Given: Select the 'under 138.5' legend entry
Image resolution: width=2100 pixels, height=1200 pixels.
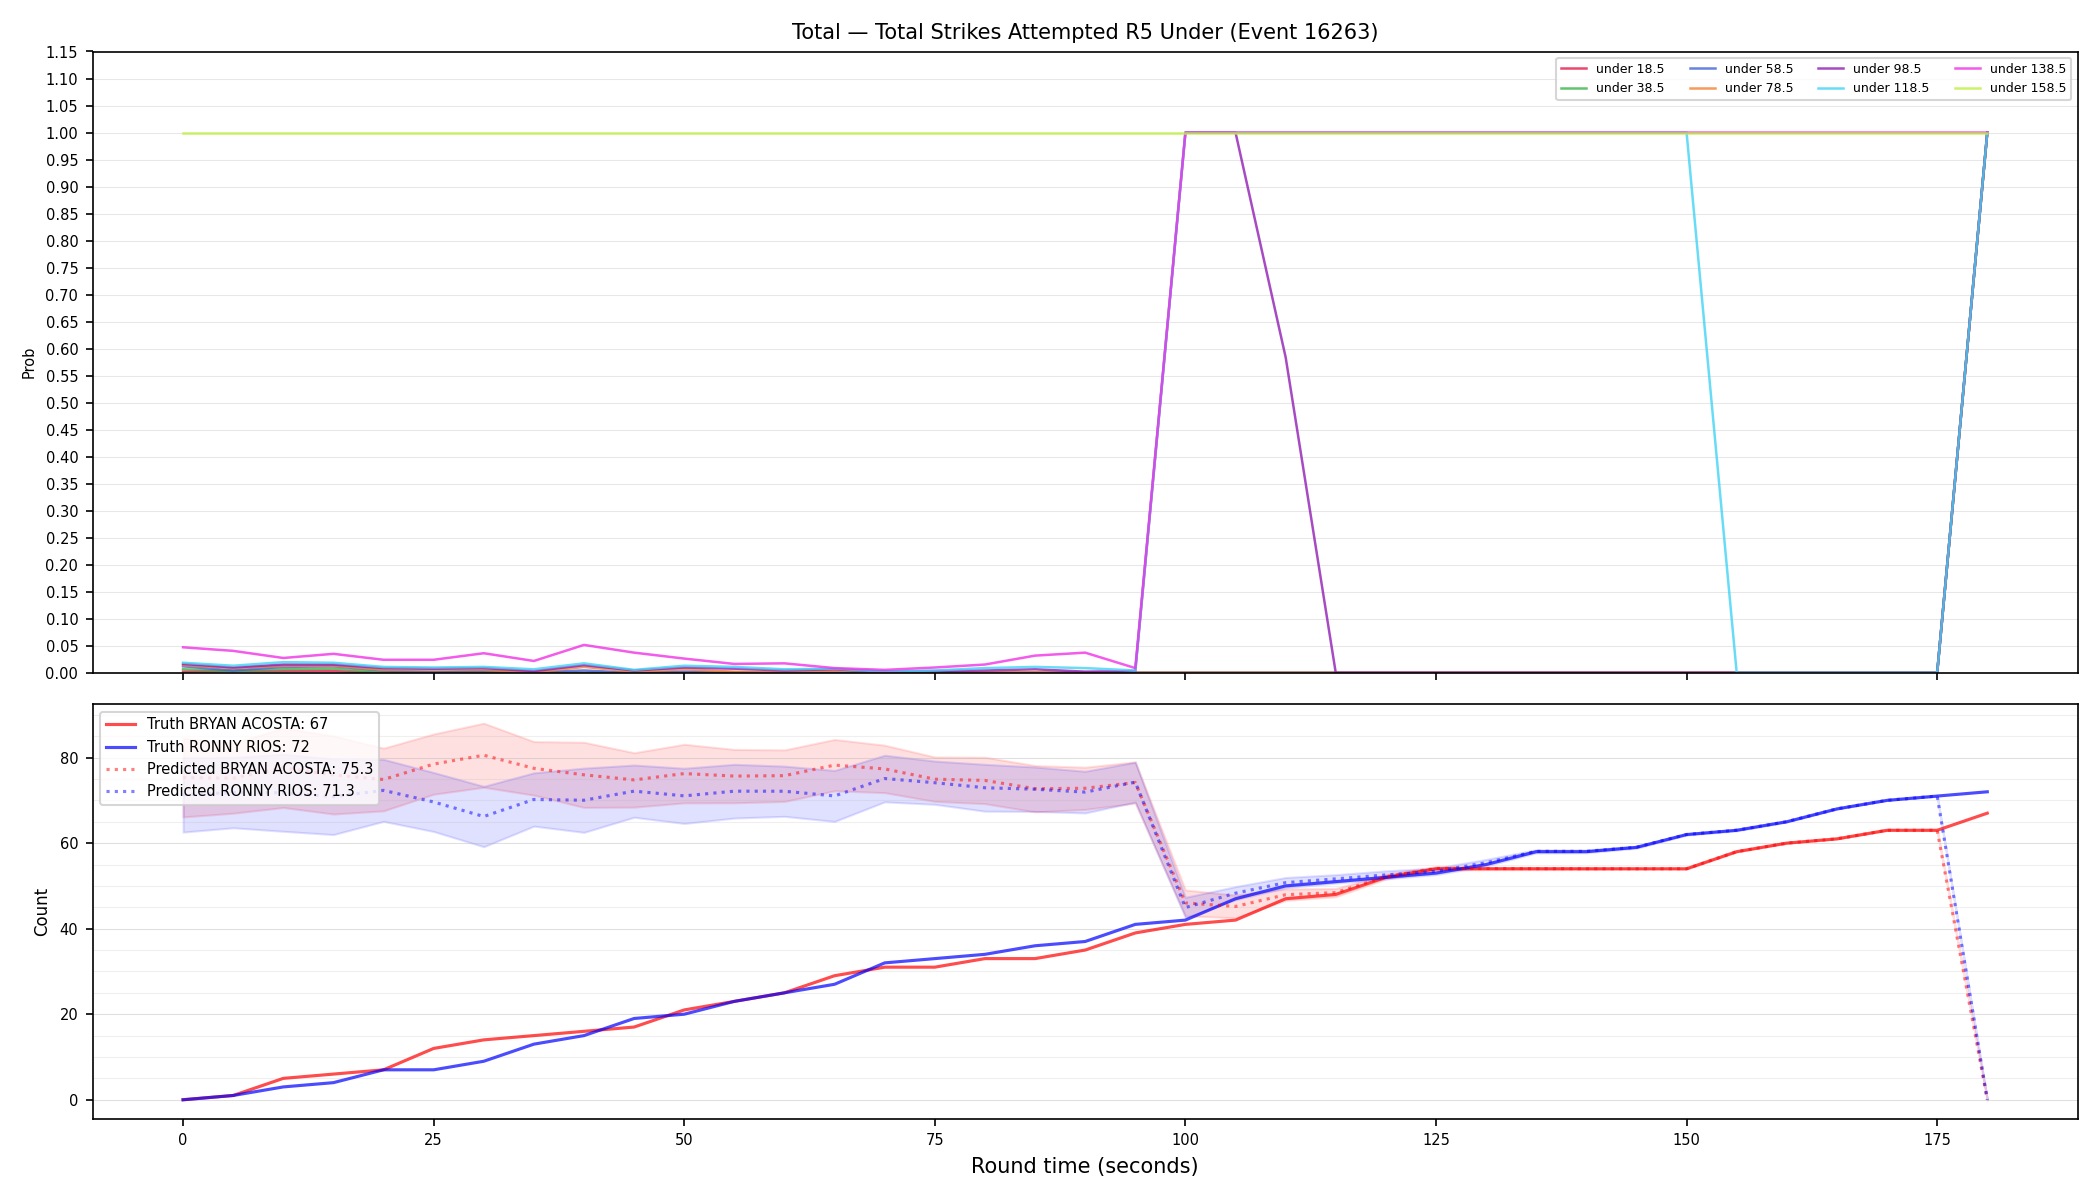Looking at the screenshot, I should click(x=2010, y=69).
